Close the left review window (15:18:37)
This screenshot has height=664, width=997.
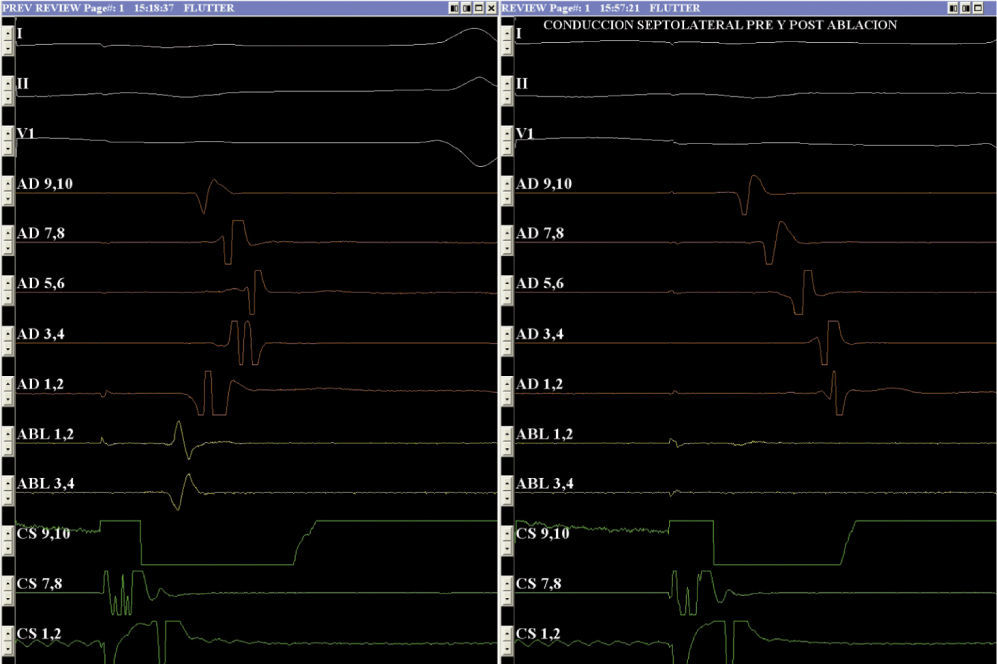490,7
